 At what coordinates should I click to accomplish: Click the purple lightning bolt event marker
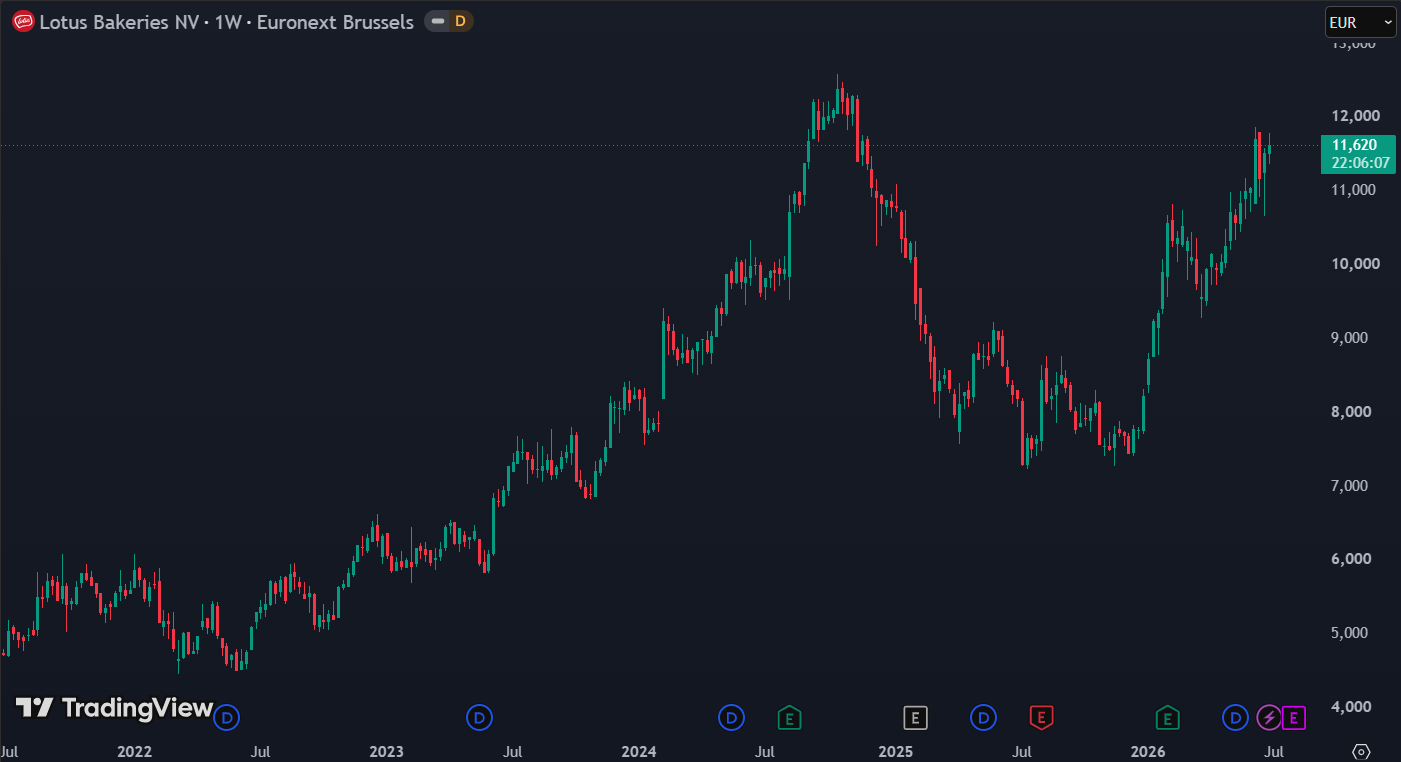[1269, 717]
